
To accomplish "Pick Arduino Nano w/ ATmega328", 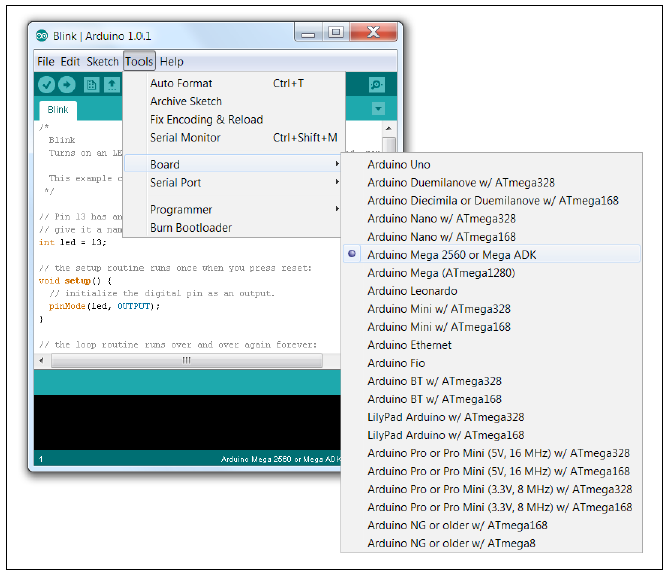I will pos(492,218).
